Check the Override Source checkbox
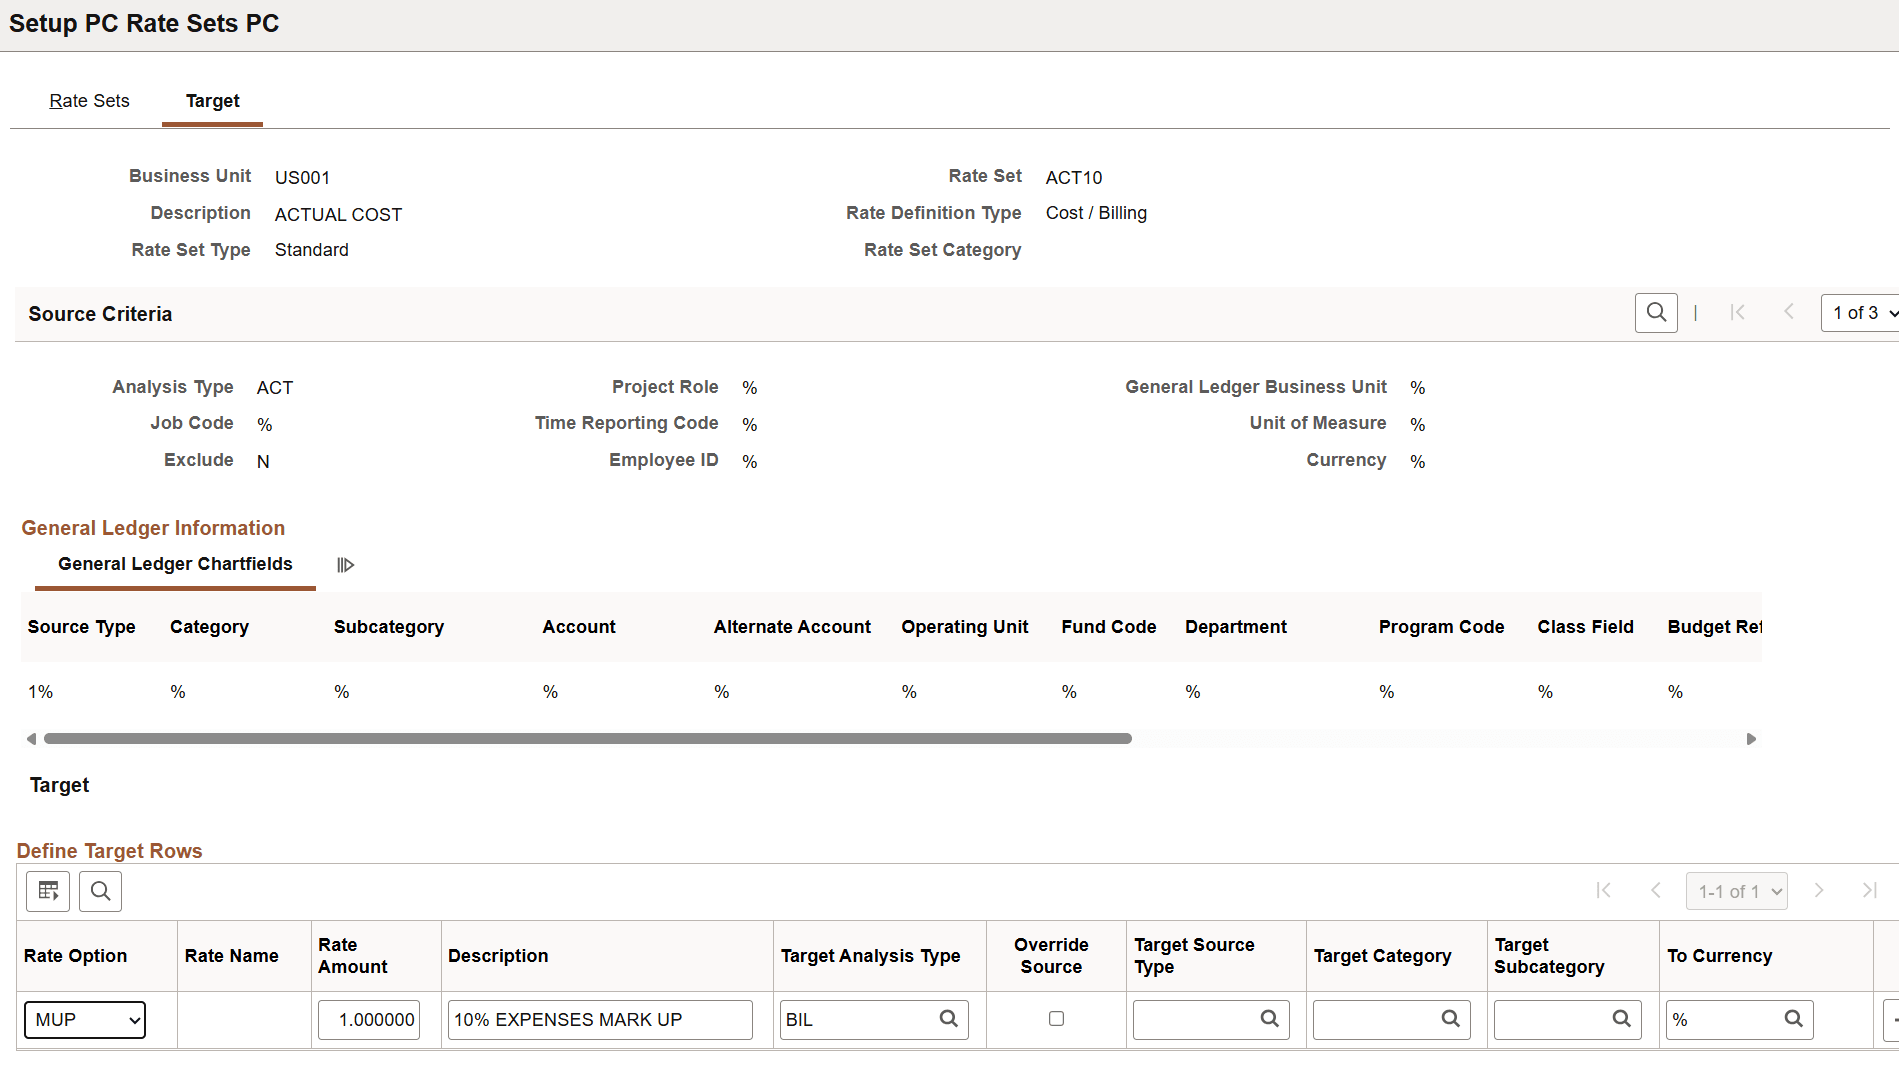 (1056, 1019)
